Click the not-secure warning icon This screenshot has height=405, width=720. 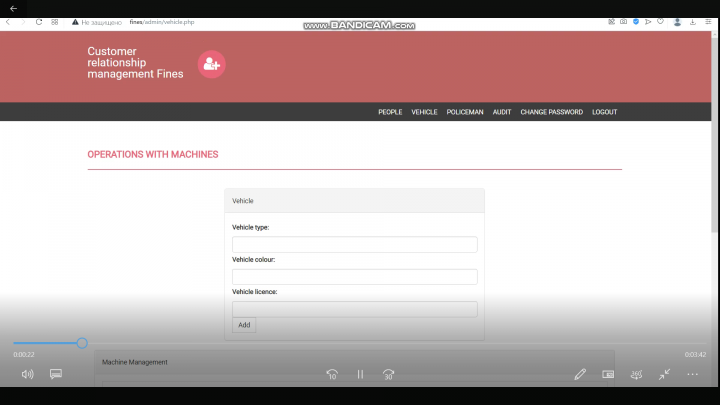click(x=75, y=22)
